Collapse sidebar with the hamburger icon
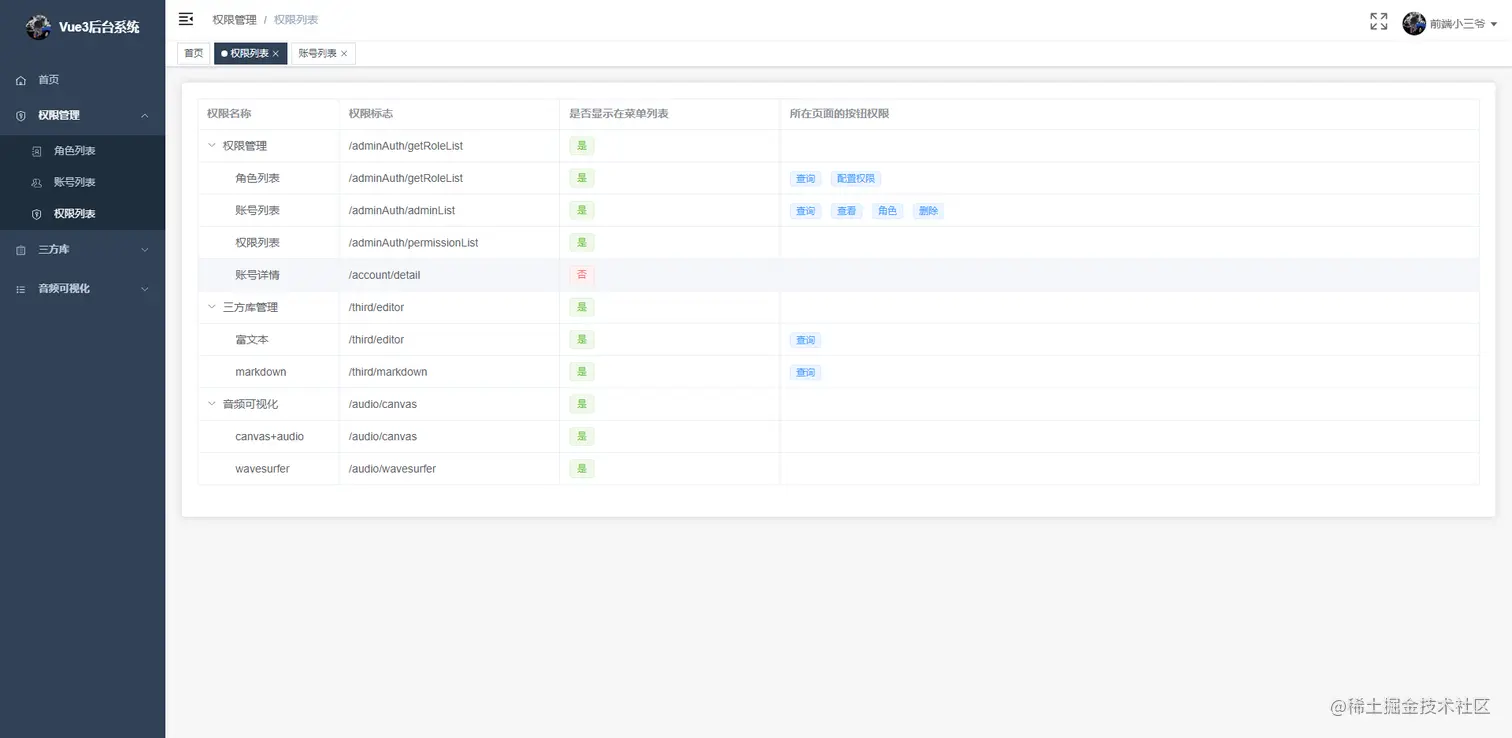Viewport: 1512px width, 738px height. [186, 19]
